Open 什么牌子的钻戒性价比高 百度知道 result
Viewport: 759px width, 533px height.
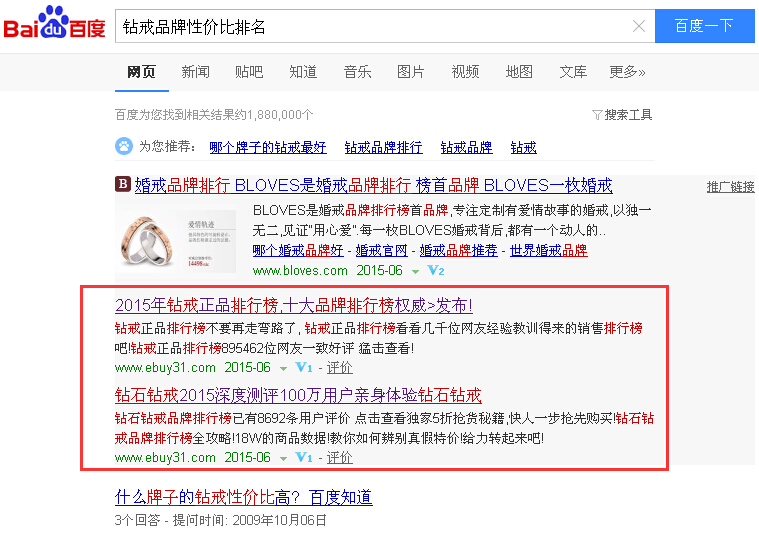(243, 497)
